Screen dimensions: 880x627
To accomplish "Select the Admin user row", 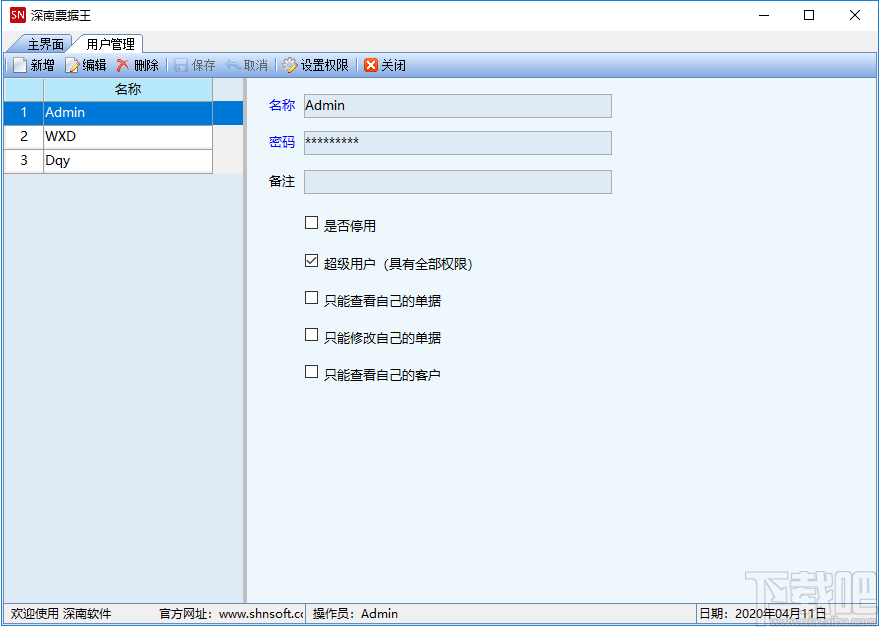I will (123, 113).
